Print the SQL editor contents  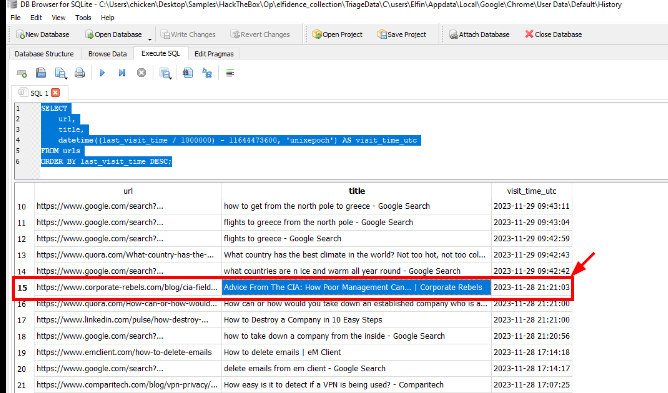pyautogui.click(x=80, y=73)
